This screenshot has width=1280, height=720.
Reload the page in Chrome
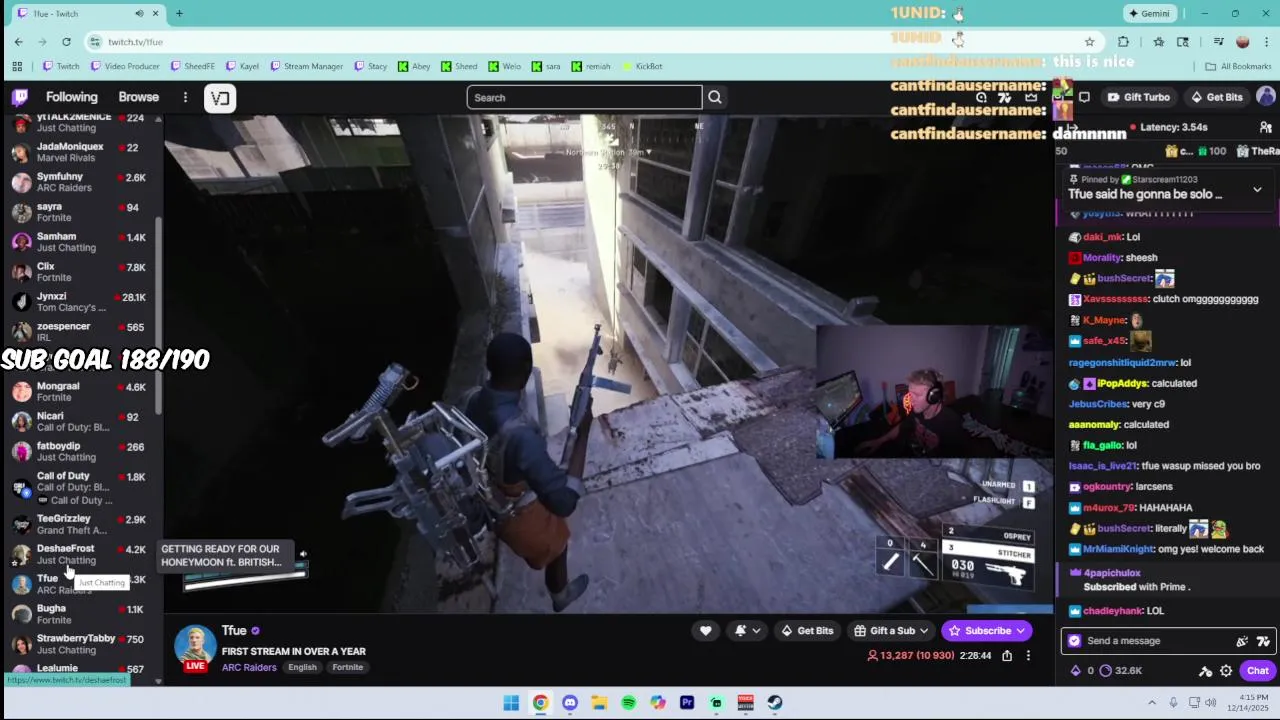tap(66, 41)
